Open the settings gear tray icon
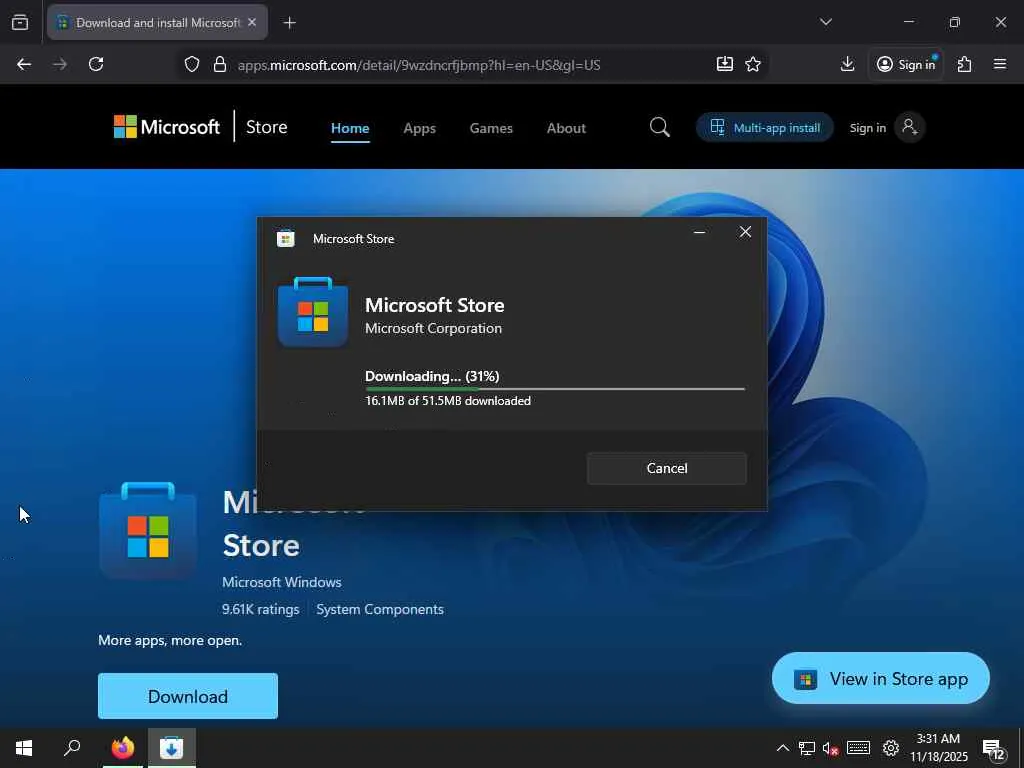 pos(891,748)
